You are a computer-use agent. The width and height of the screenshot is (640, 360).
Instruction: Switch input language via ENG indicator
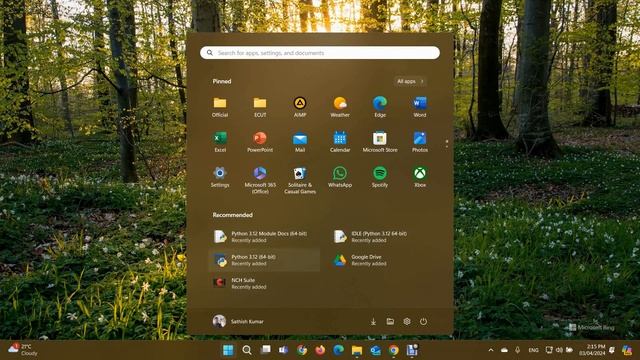pyautogui.click(x=533, y=350)
